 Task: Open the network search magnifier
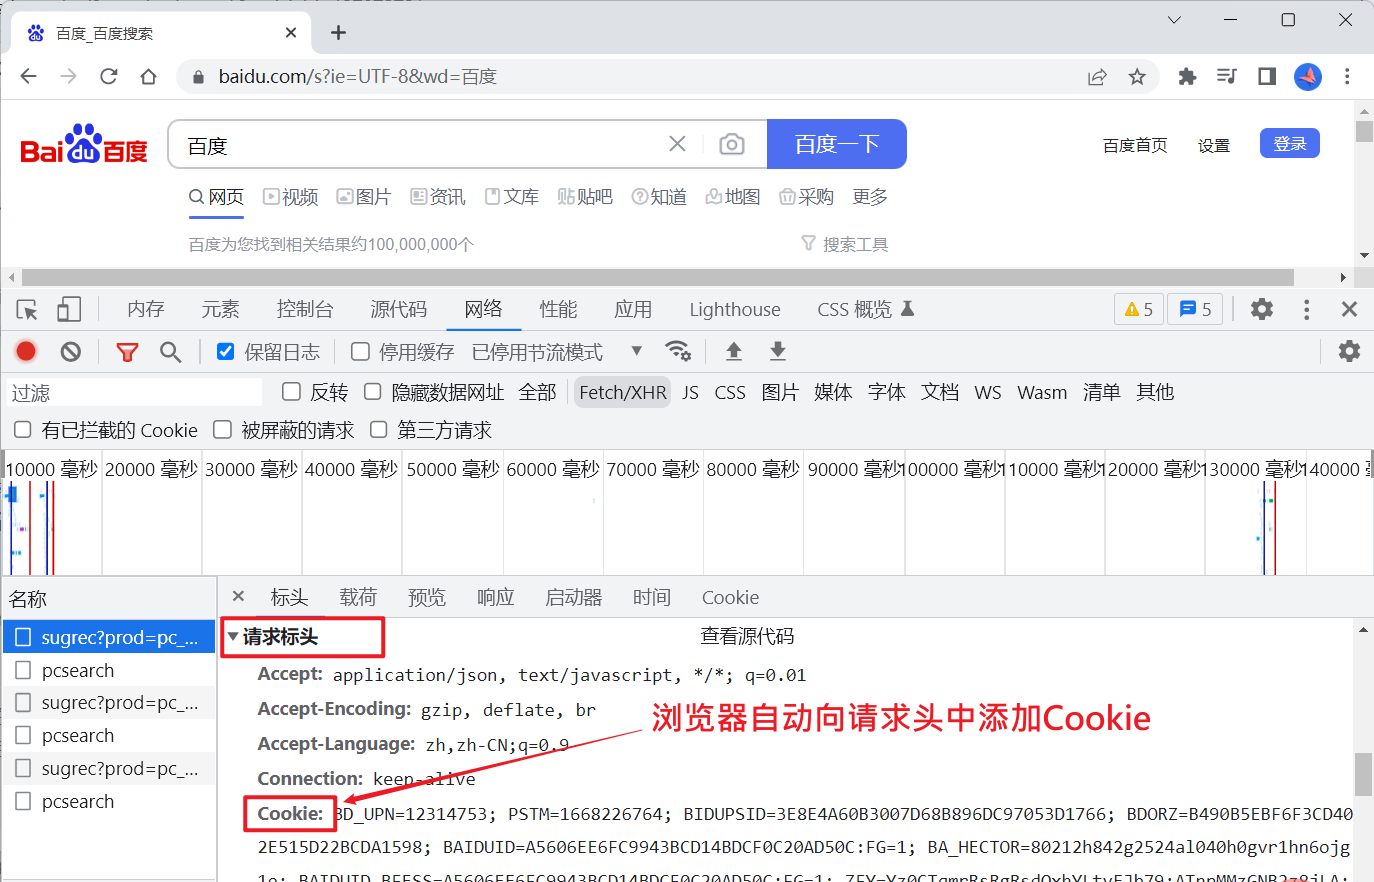point(171,352)
